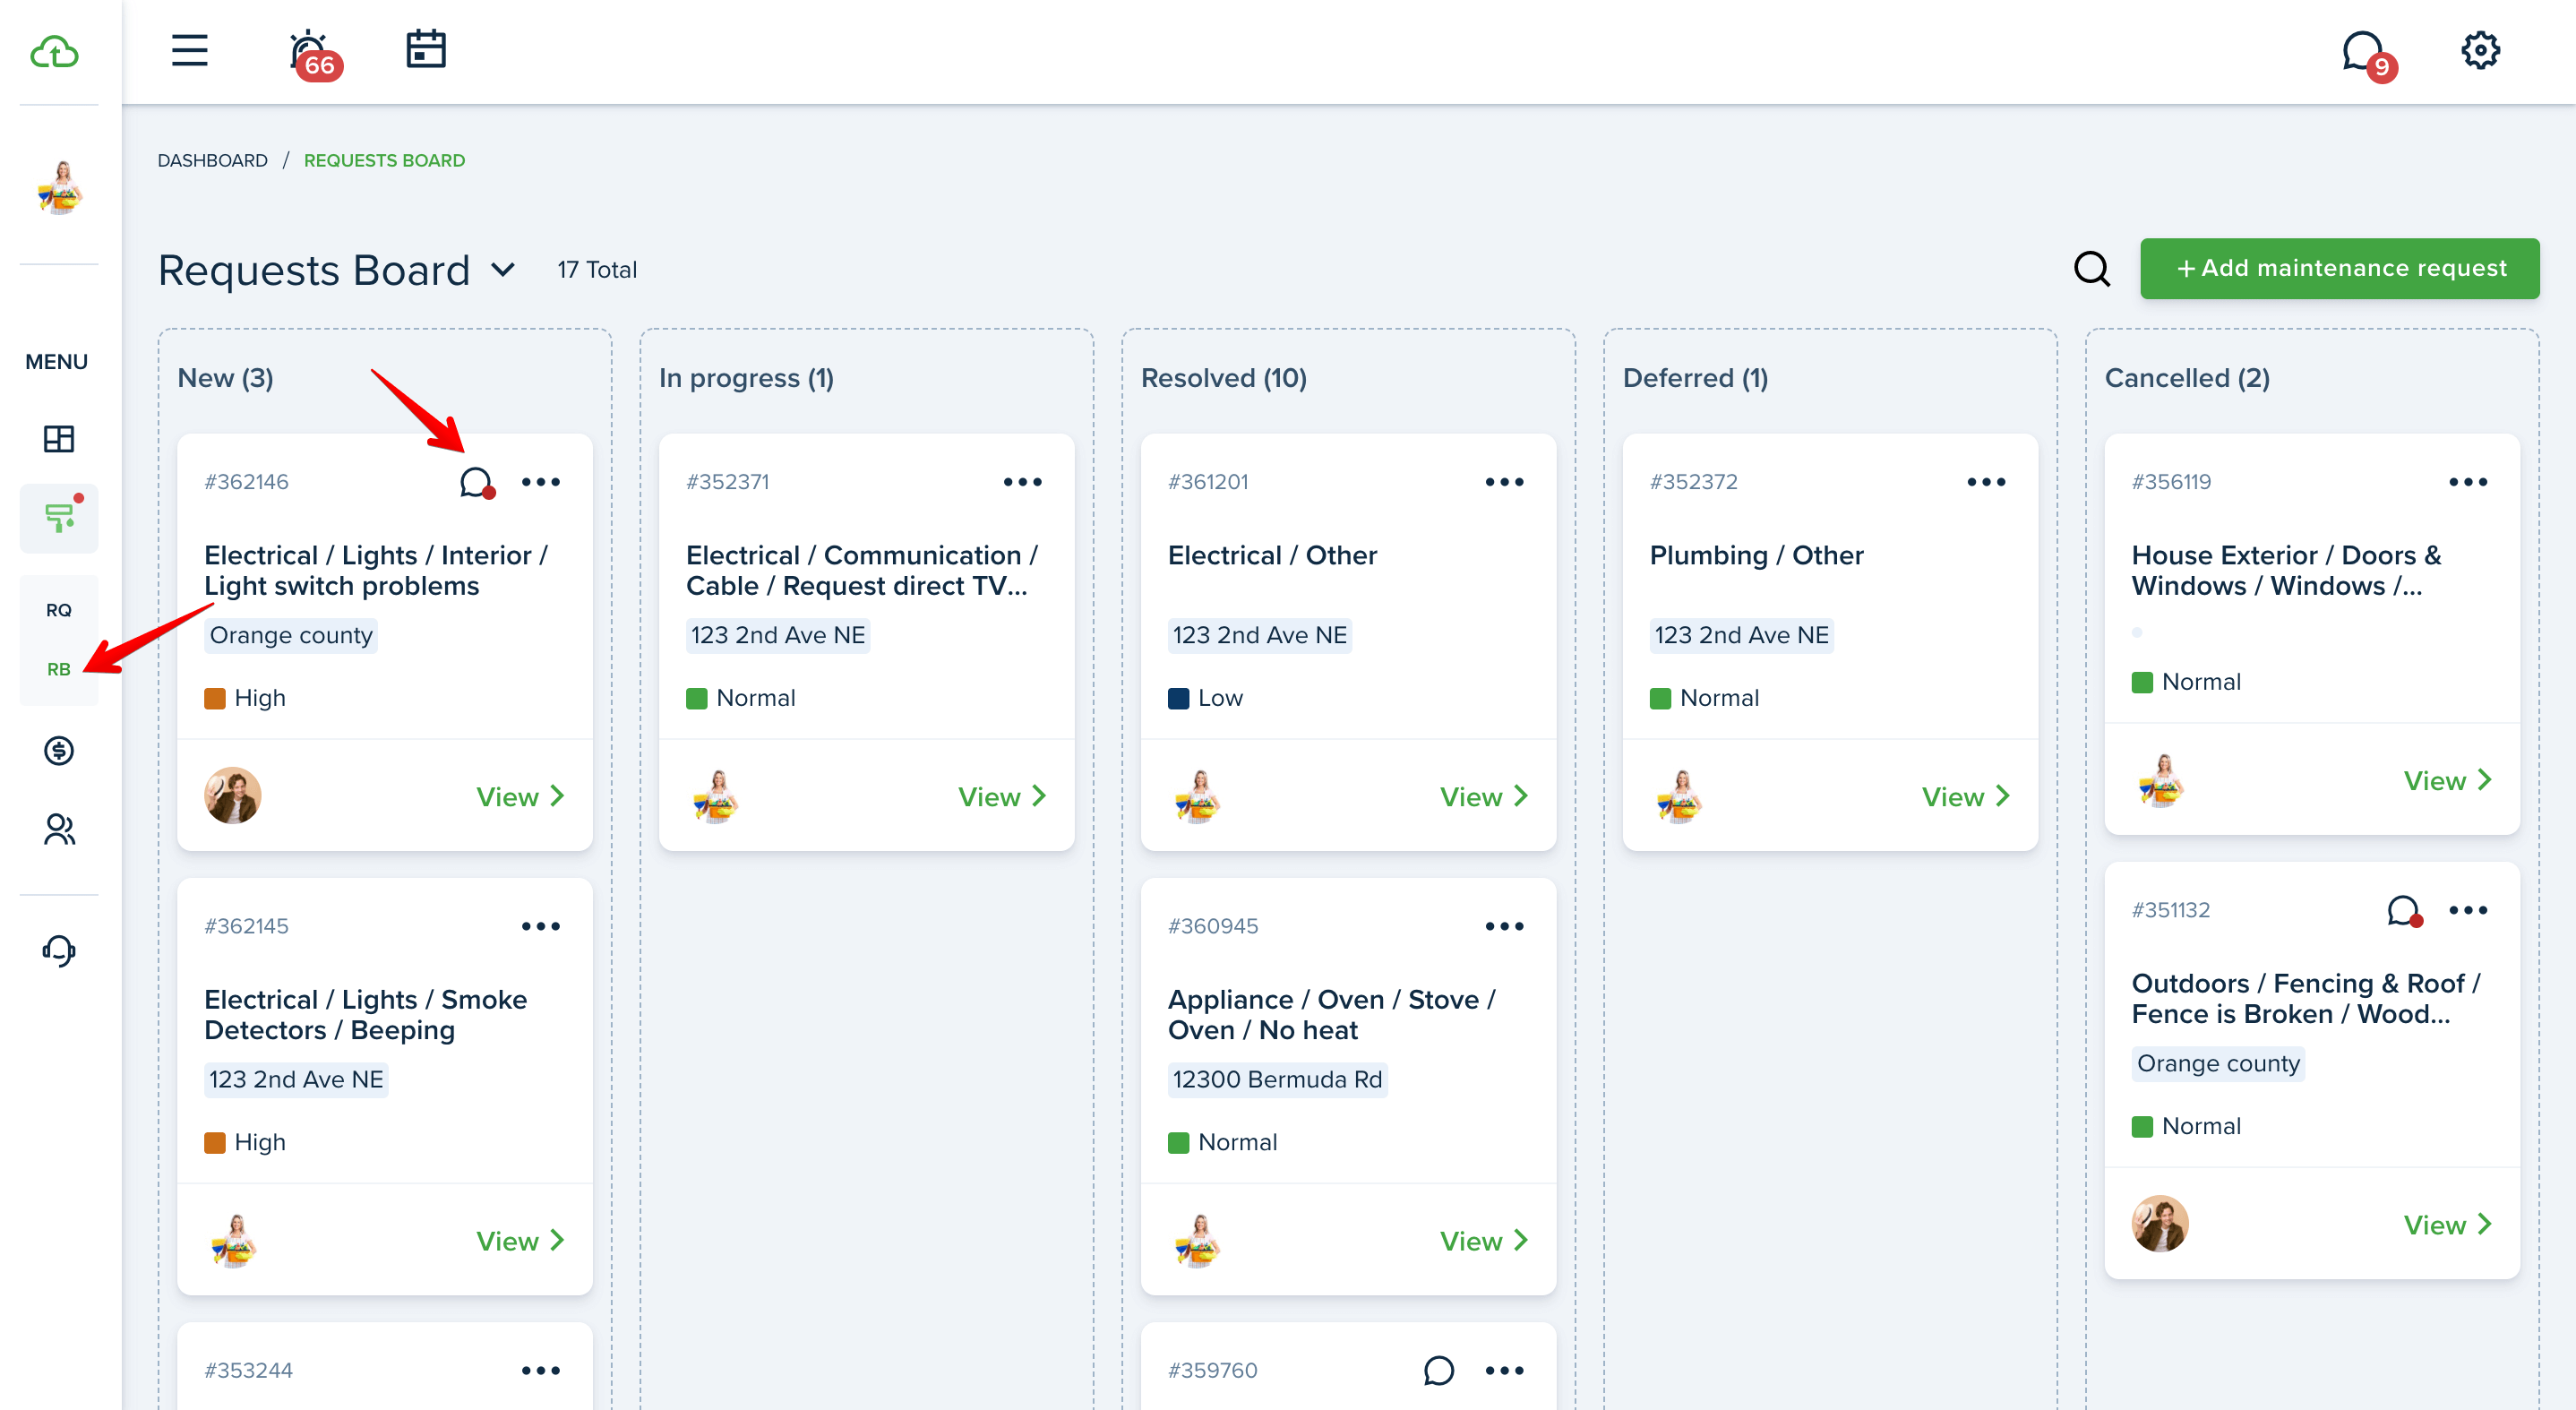Open message bubble on request #362146
This screenshot has height=1410, width=2576.
click(x=477, y=483)
